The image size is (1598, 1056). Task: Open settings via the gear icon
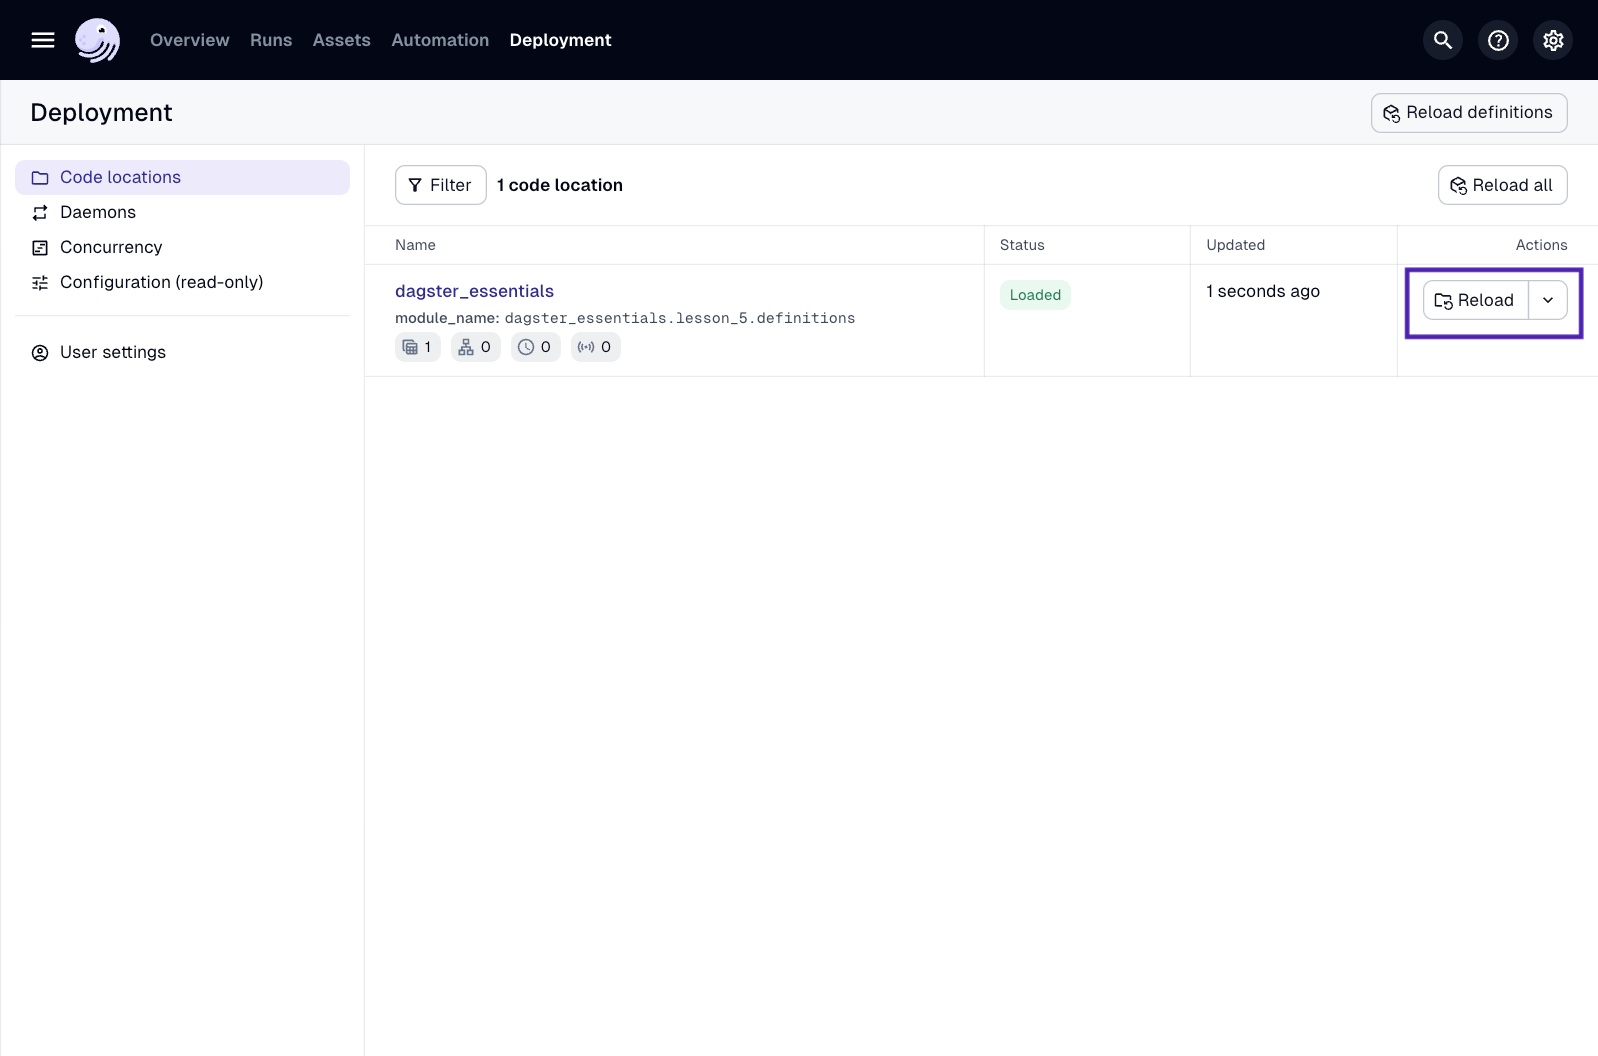1552,40
